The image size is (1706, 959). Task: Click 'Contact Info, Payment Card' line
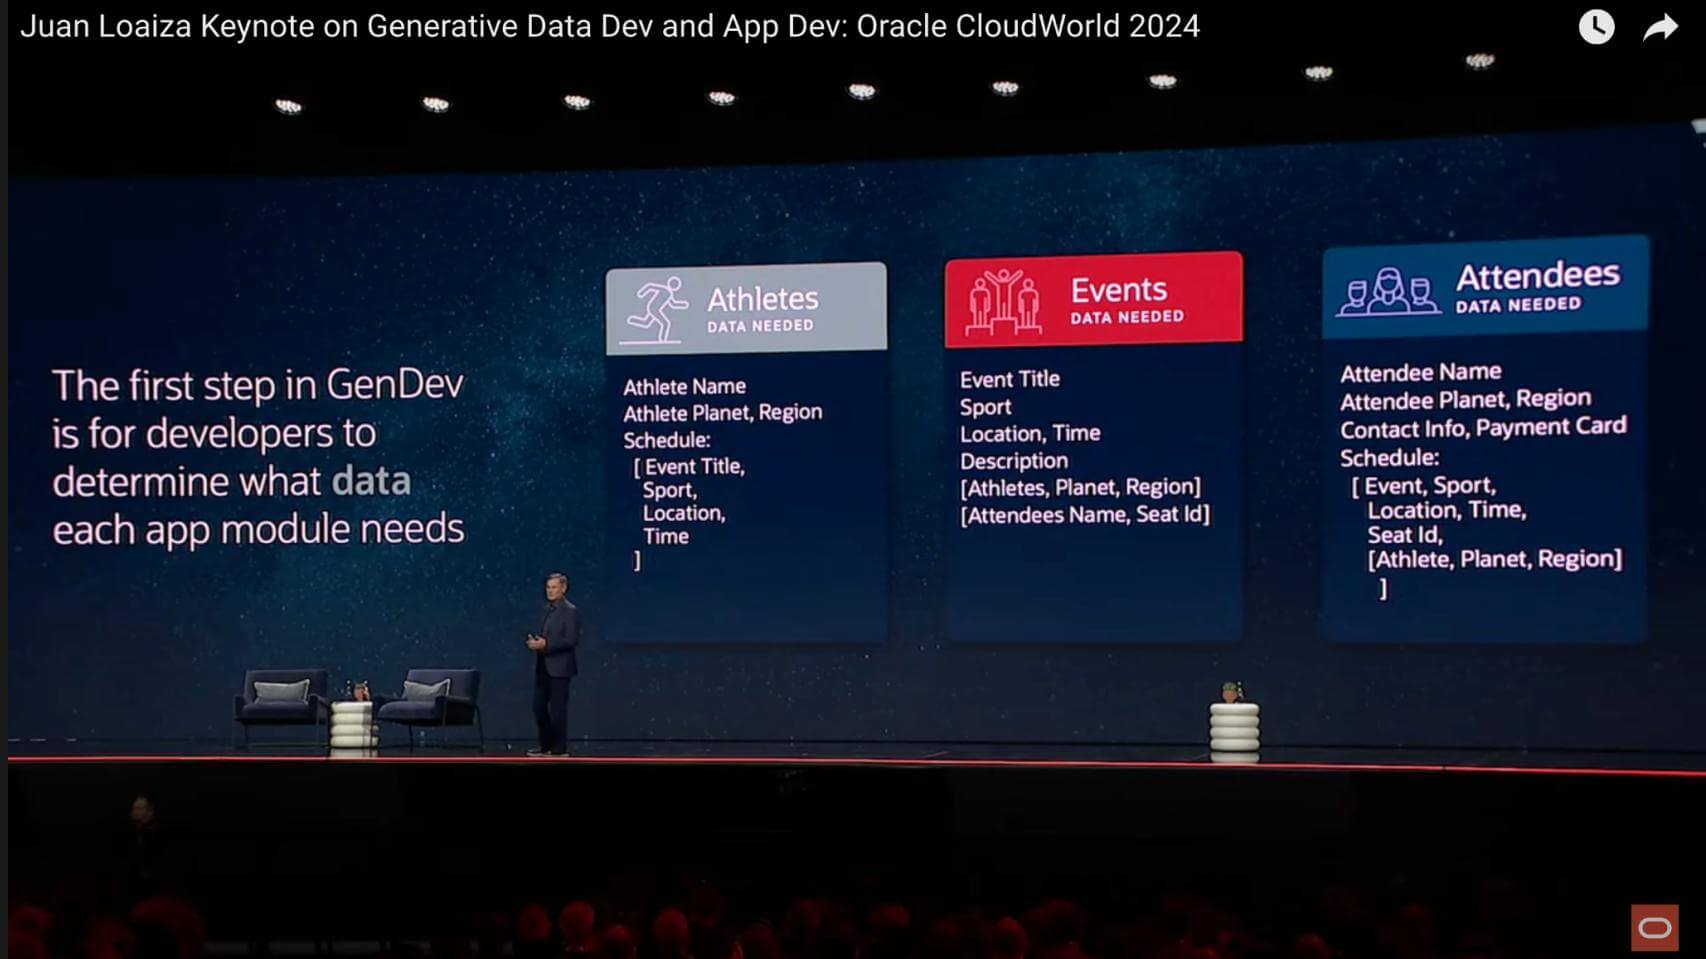tap(1482, 428)
